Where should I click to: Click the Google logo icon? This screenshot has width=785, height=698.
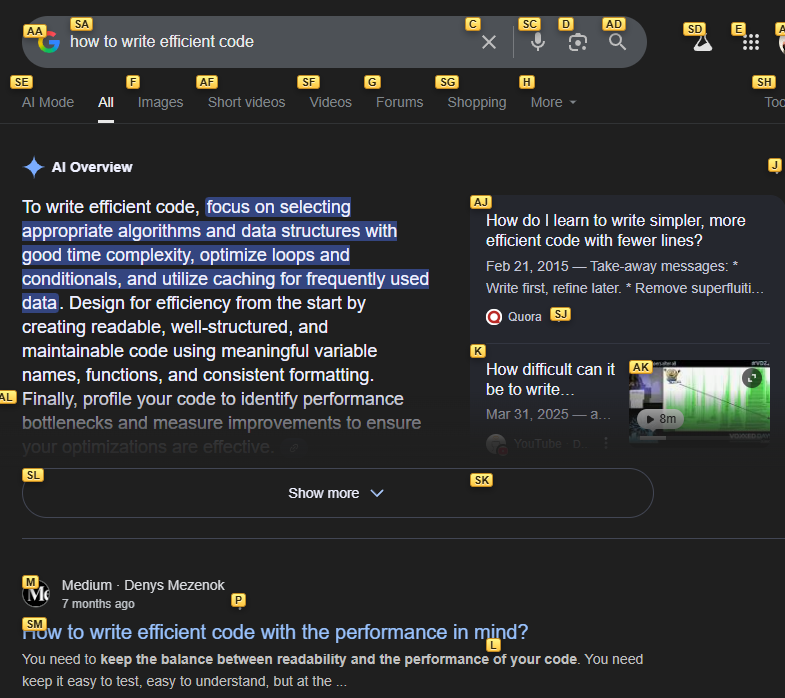pos(49,42)
